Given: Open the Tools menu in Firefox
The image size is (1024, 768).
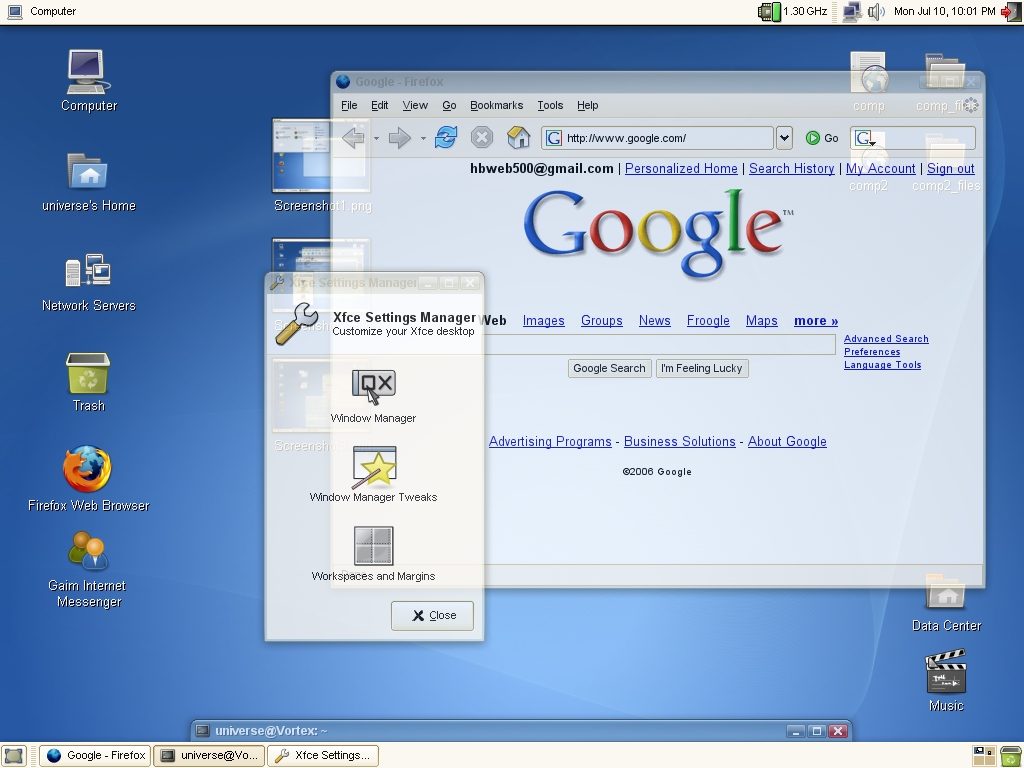Looking at the screenshot, I should (550, 105).
